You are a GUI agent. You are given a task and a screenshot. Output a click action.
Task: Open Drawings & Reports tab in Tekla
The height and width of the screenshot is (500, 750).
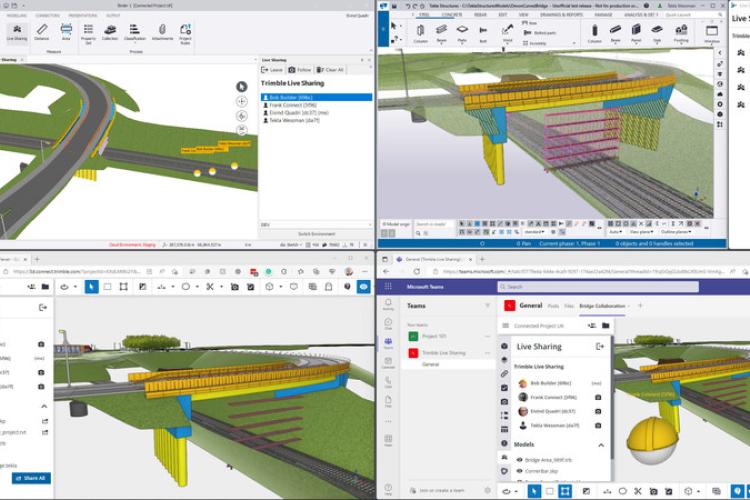[x=562, y=15]
